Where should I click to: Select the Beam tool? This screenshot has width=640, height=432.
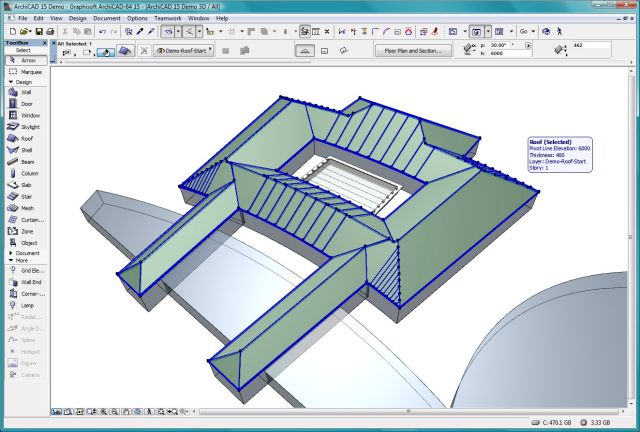[26, 162]
